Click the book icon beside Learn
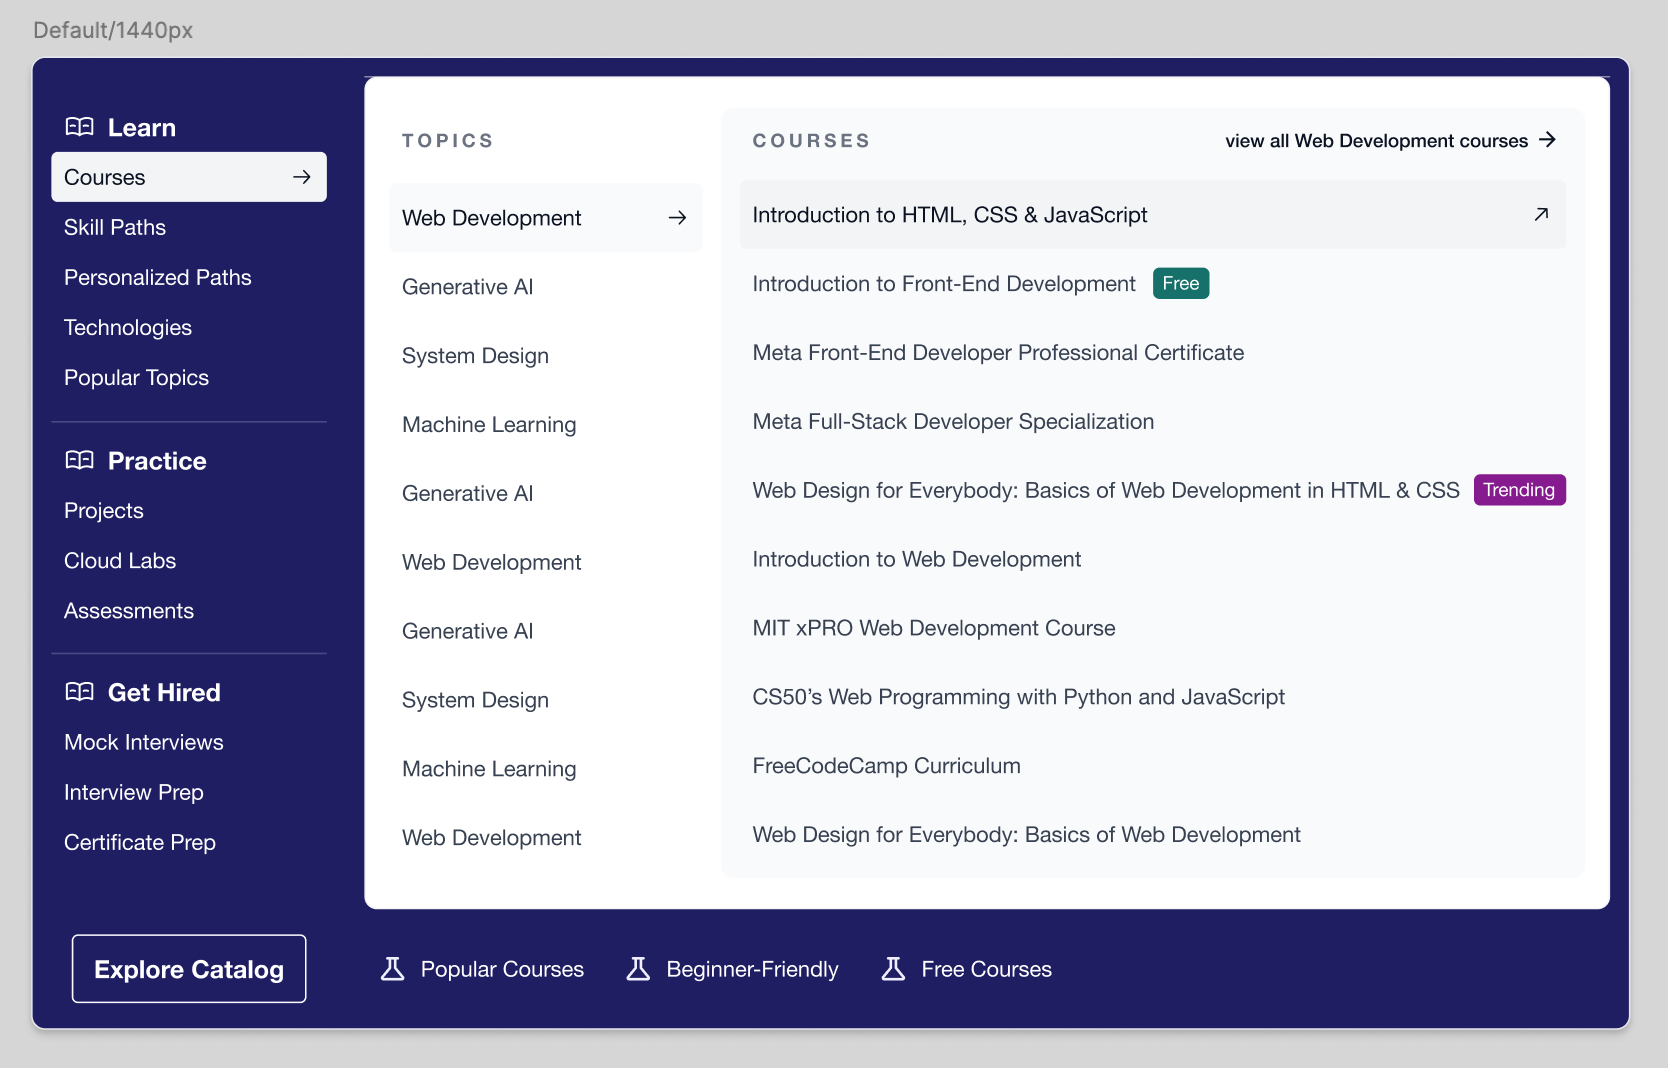The height and width of the screenshot is (1068, 1668). coord(80,127)
